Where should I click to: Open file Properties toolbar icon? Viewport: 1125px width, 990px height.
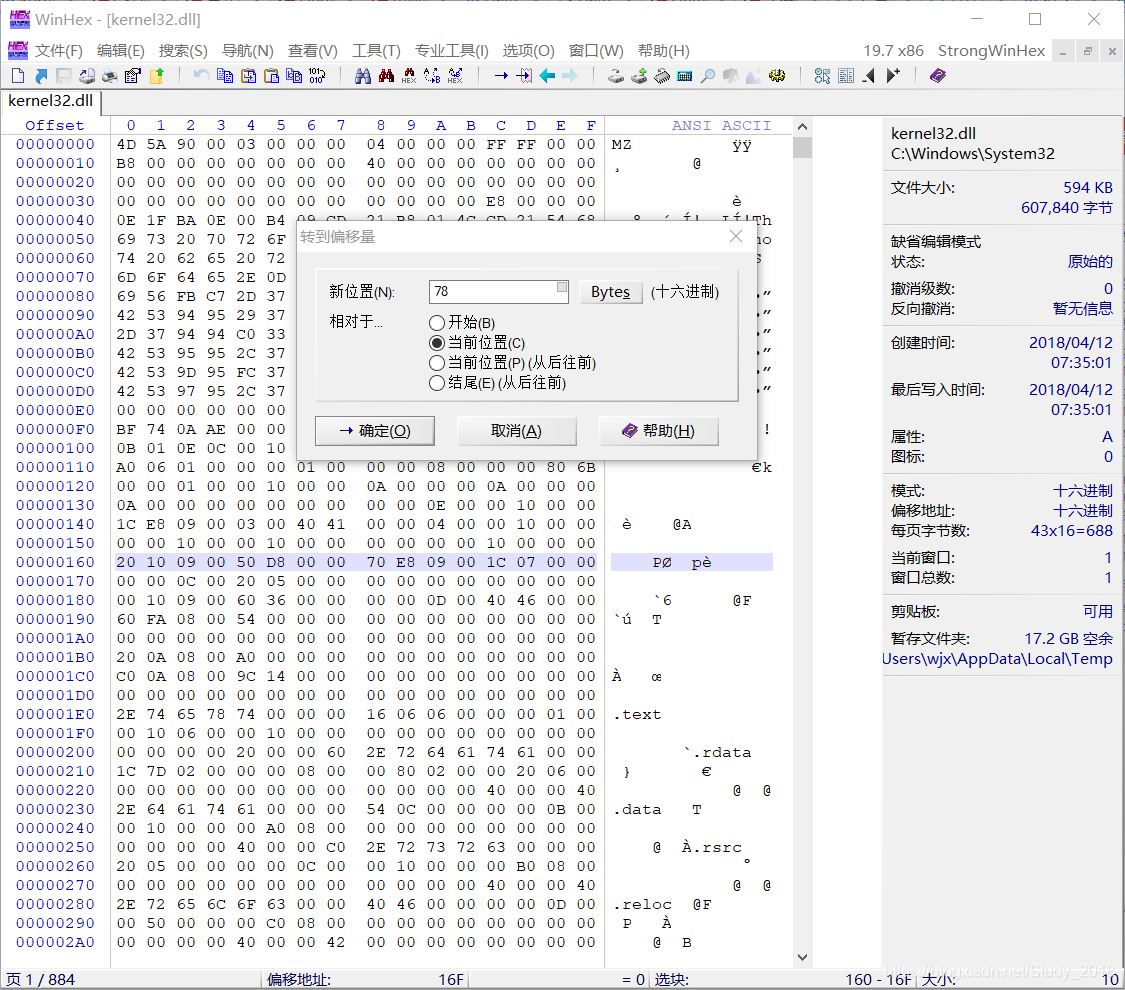pos(133,75)
